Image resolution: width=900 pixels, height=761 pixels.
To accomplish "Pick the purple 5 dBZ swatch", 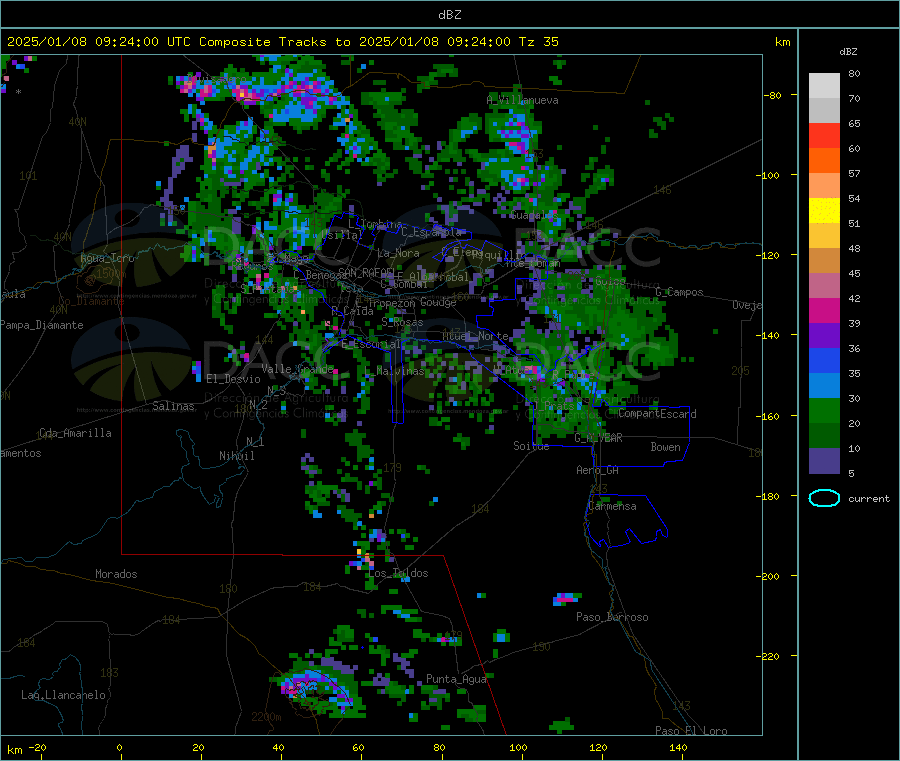I will (x=824, y=461).
